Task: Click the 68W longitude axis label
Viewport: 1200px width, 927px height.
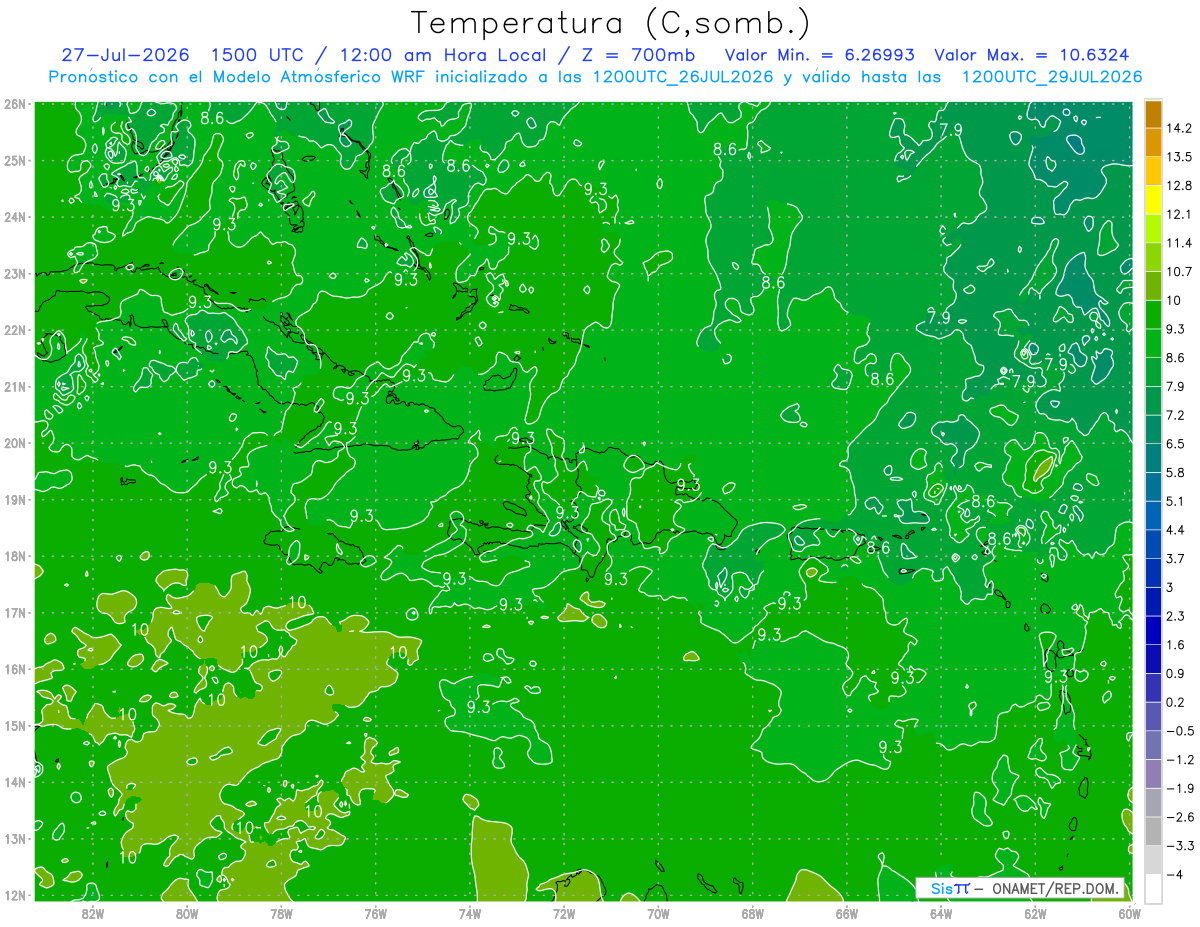Action: (x=752, y=913)
